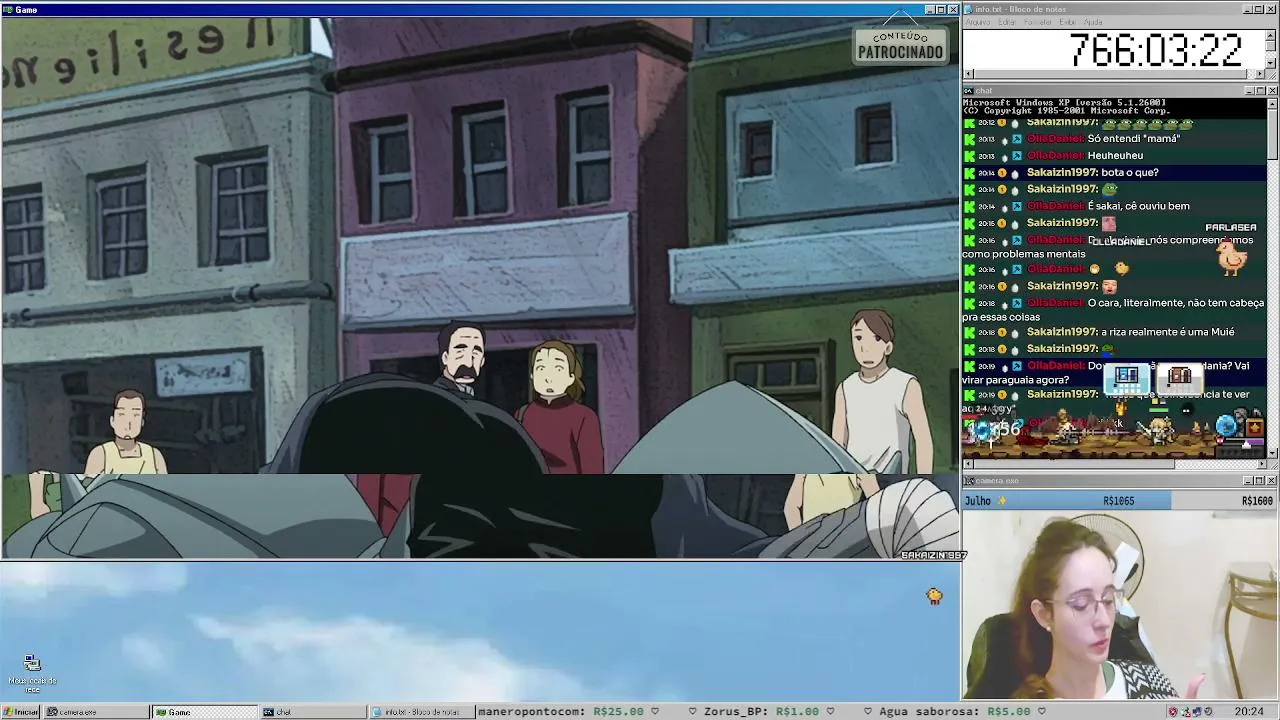Click the chat window scroll down arrow
Screen dimensions: 1280x720
click(1272, 453)
